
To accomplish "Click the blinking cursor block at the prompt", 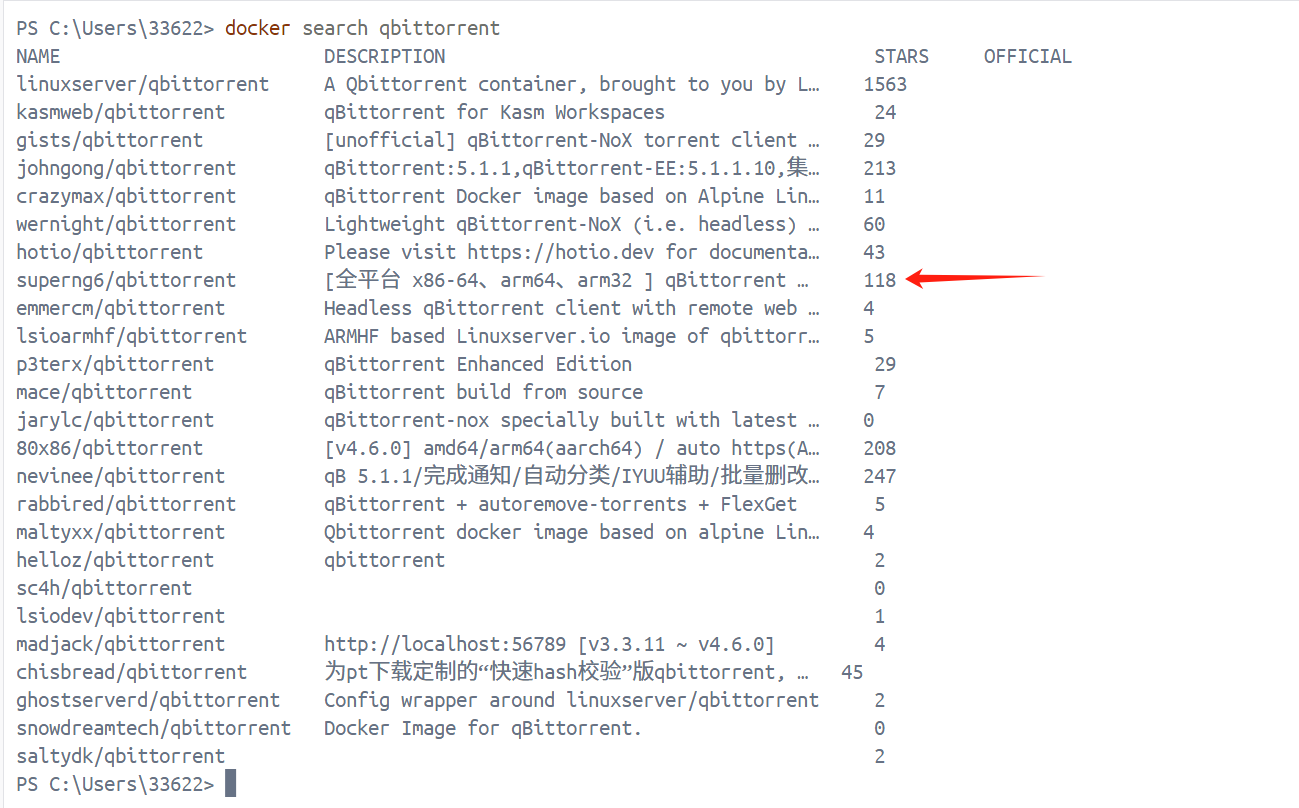I will coord(231,784).
